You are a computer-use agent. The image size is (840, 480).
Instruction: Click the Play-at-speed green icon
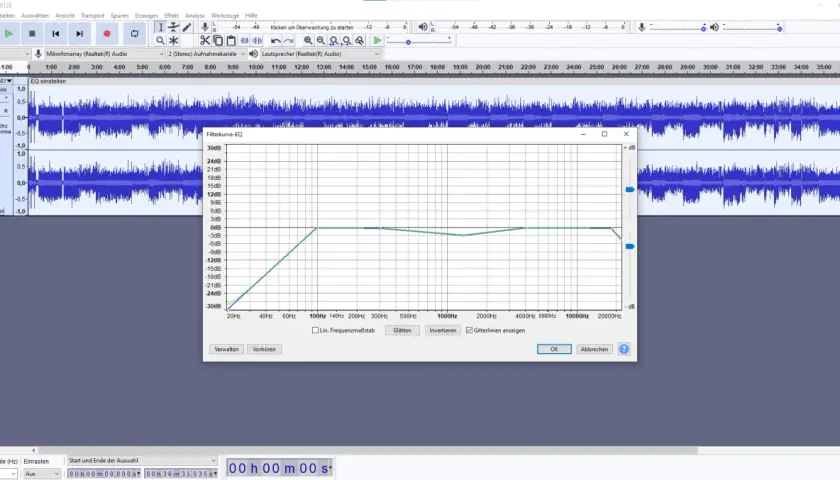click(x=377, y=41)
